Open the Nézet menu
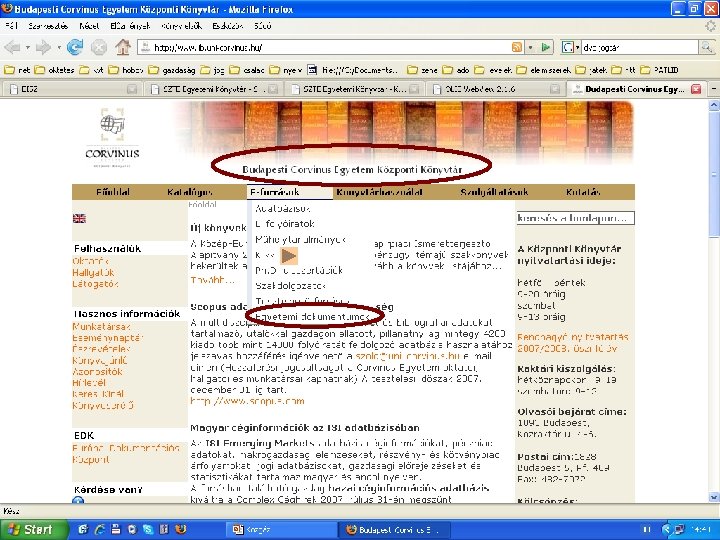This screenshot has height=540, width=720. coord(89,26)
